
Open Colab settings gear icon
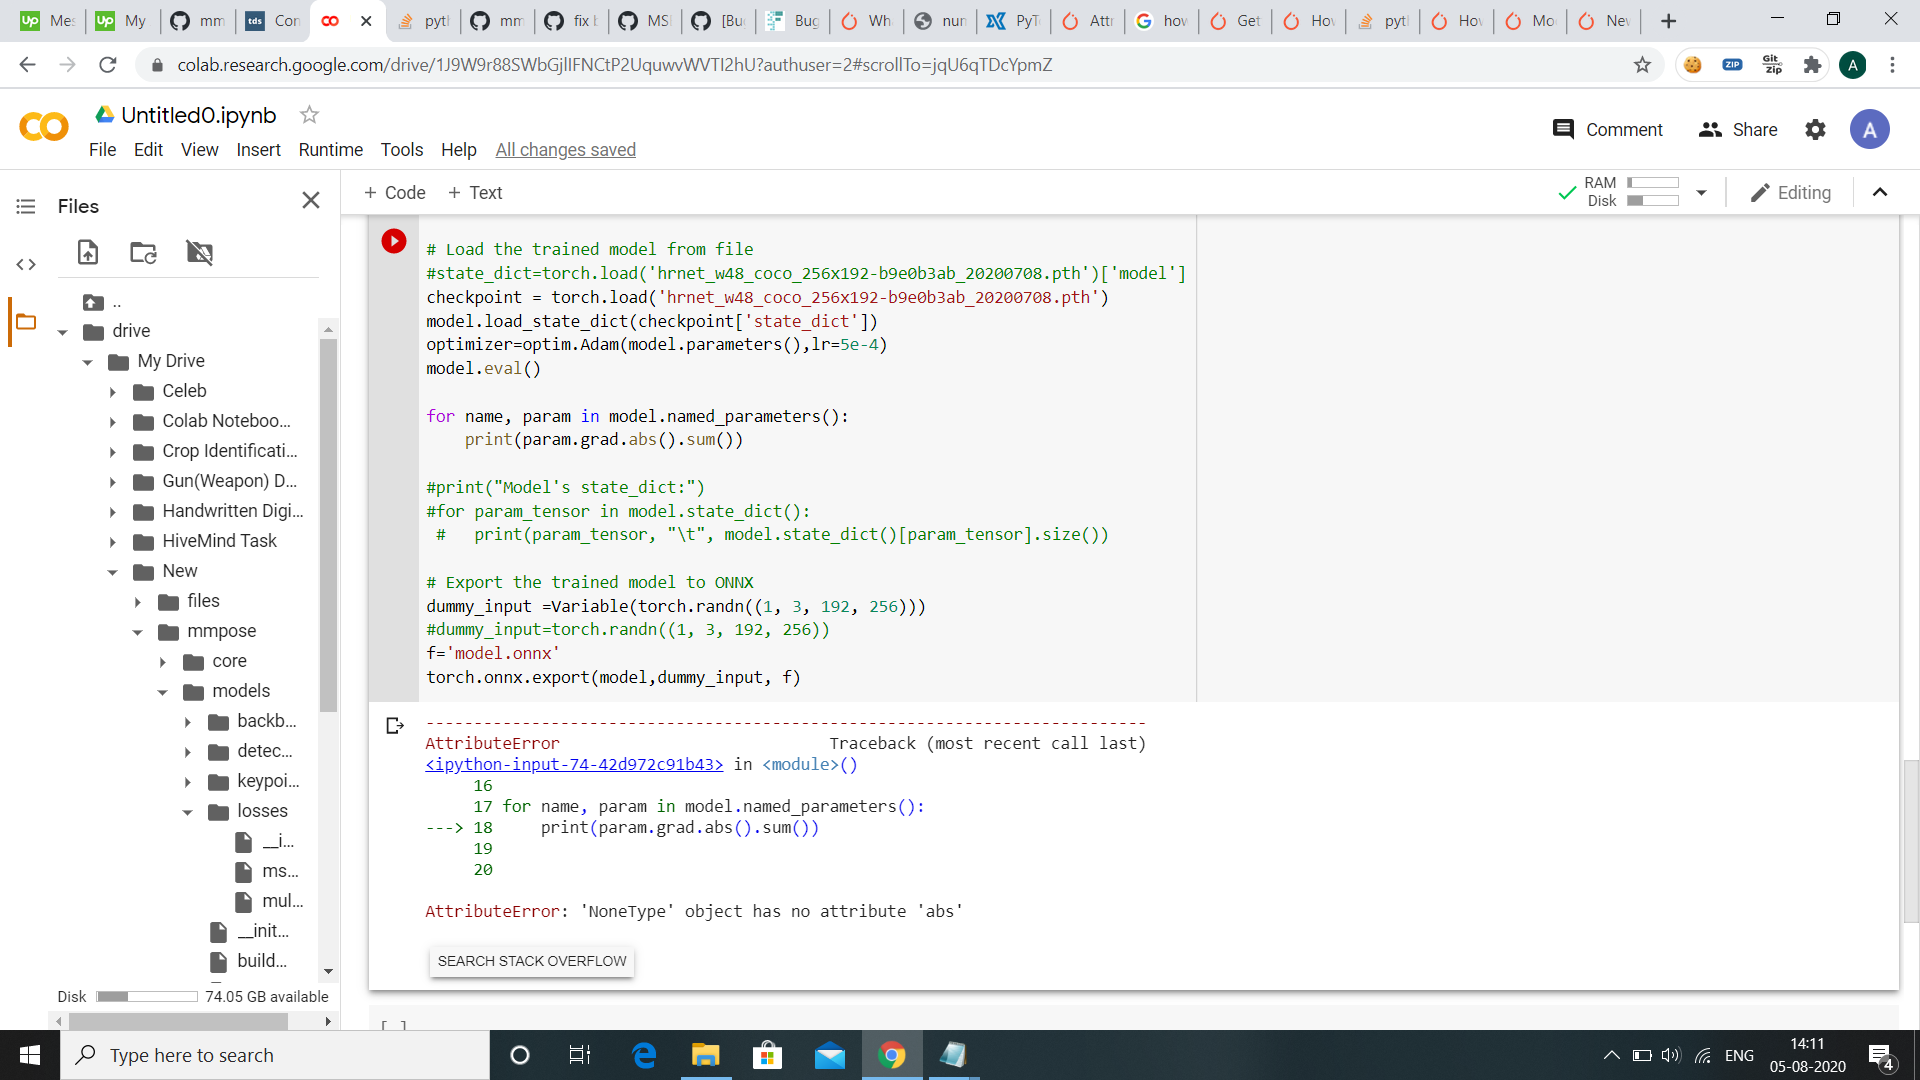[x=1815, y=129]
